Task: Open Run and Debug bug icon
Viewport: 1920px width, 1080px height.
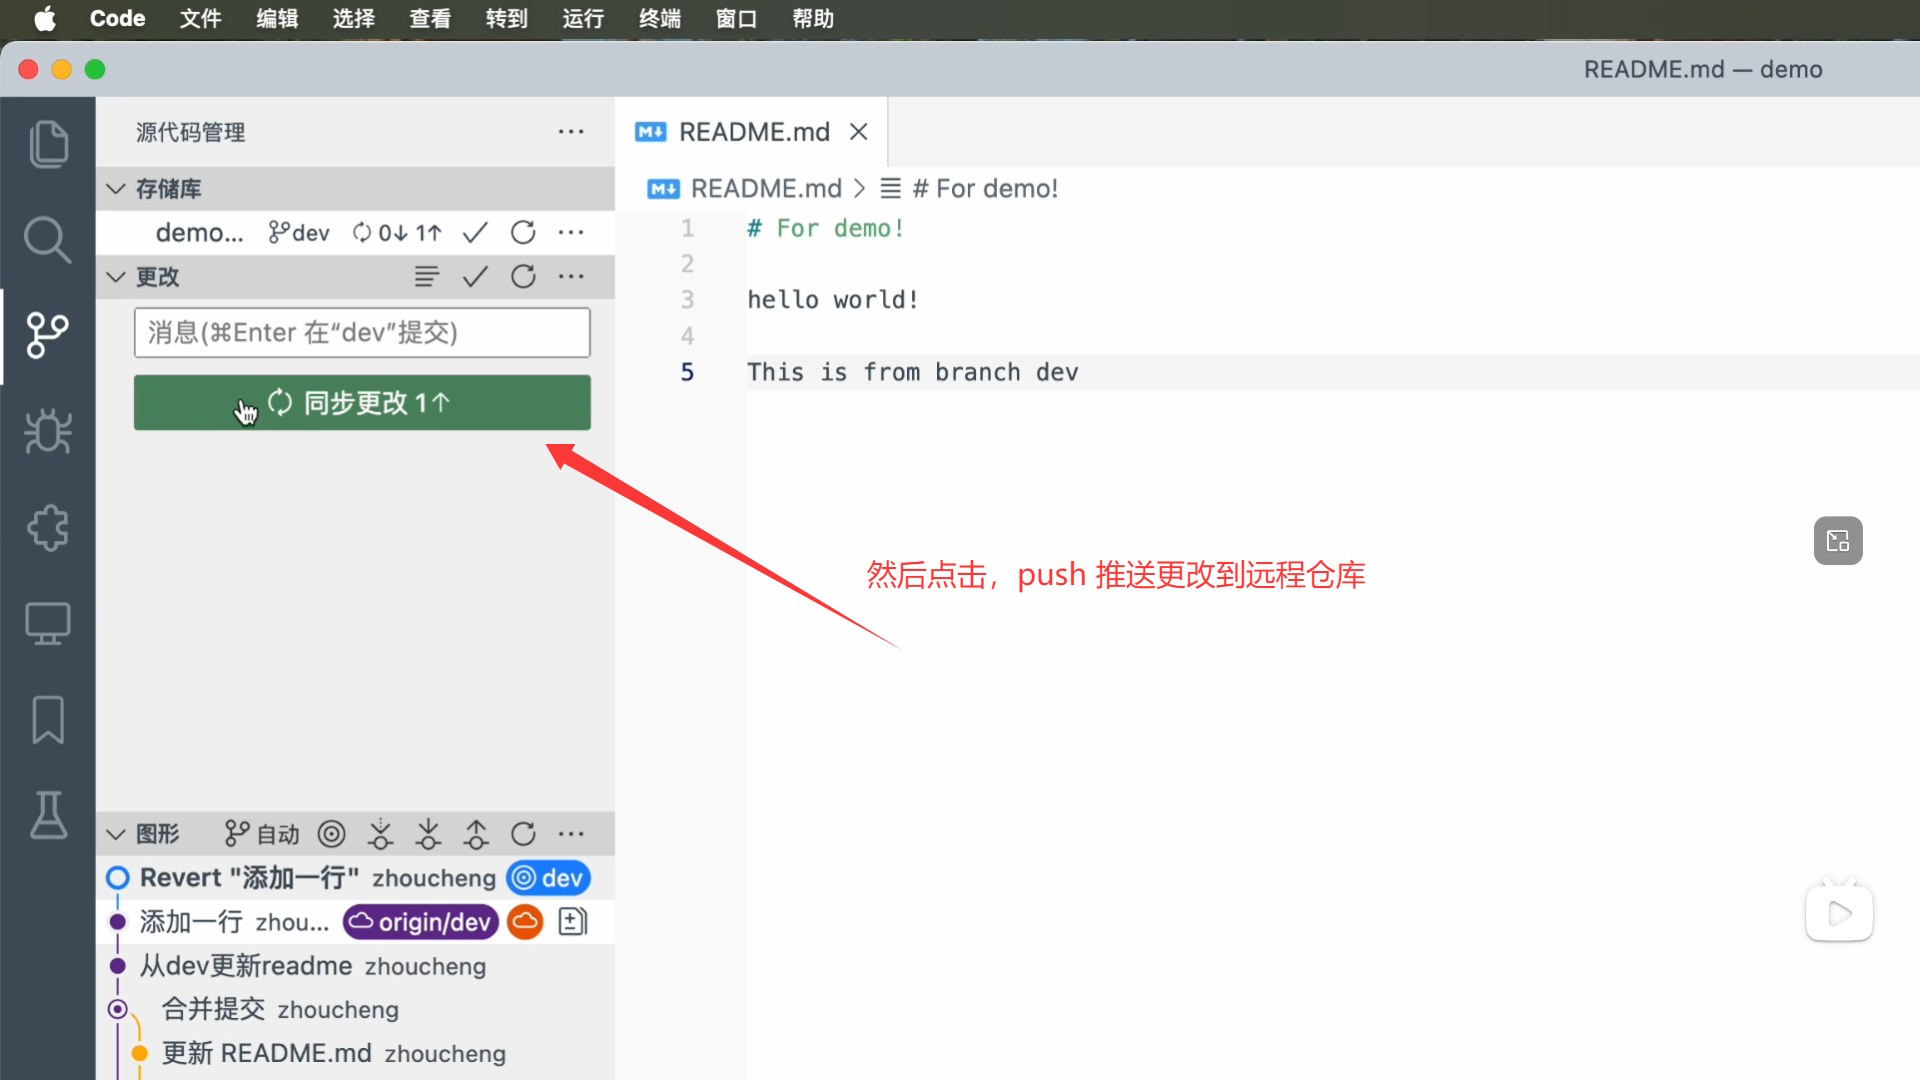Action: 48,432
